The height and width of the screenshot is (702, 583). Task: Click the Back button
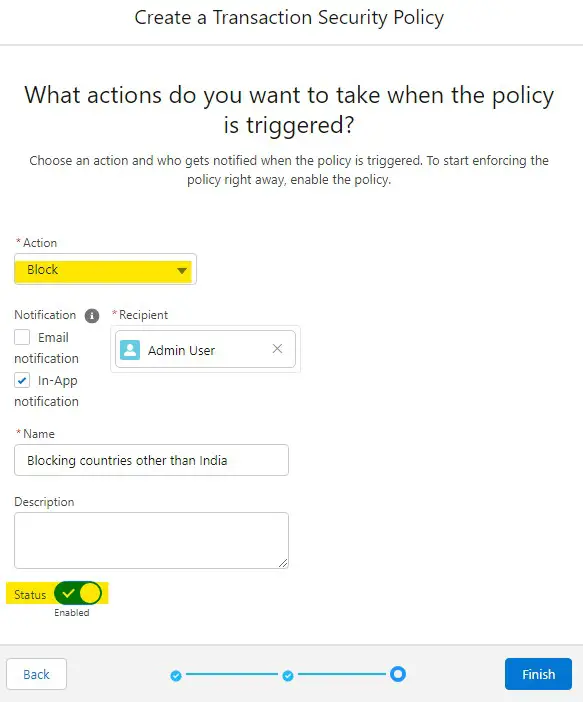tap(36, 674)
